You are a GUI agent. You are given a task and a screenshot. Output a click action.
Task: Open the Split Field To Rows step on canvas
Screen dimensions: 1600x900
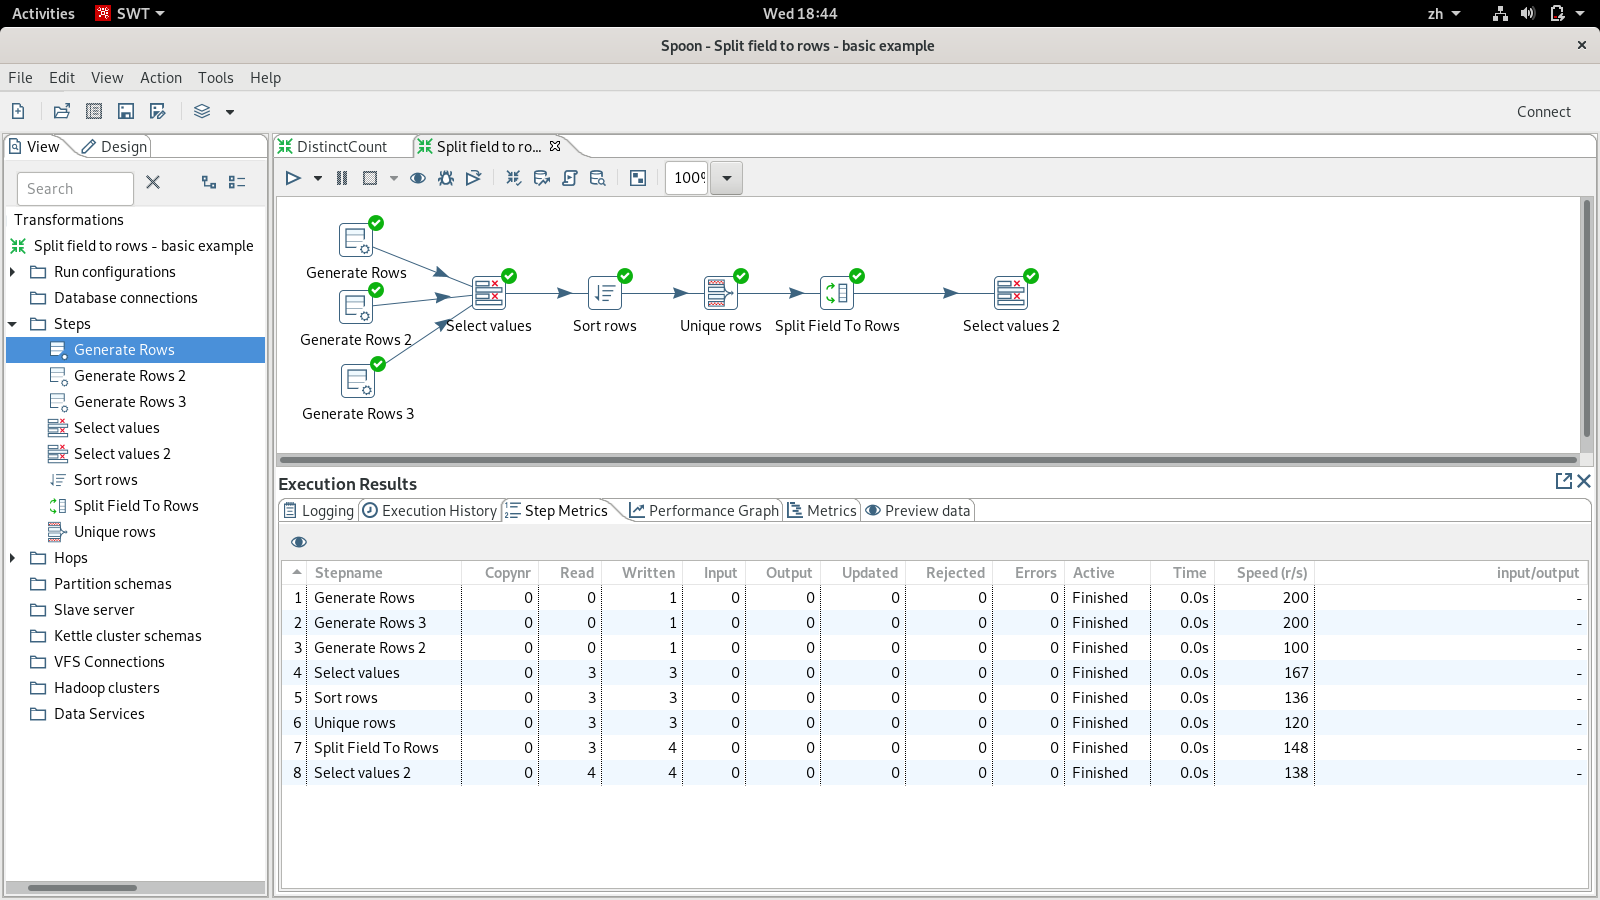pos(836,293)
